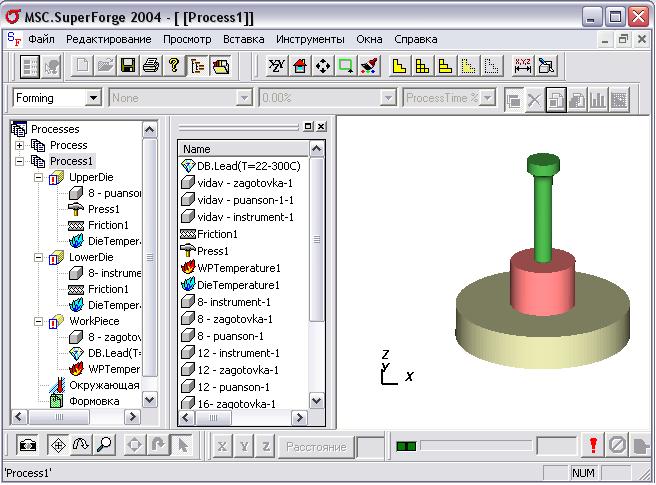This screenshot has width=656, height=485.
Task: Click the first yellow L-shaped view icon
Action: [399, 66]
